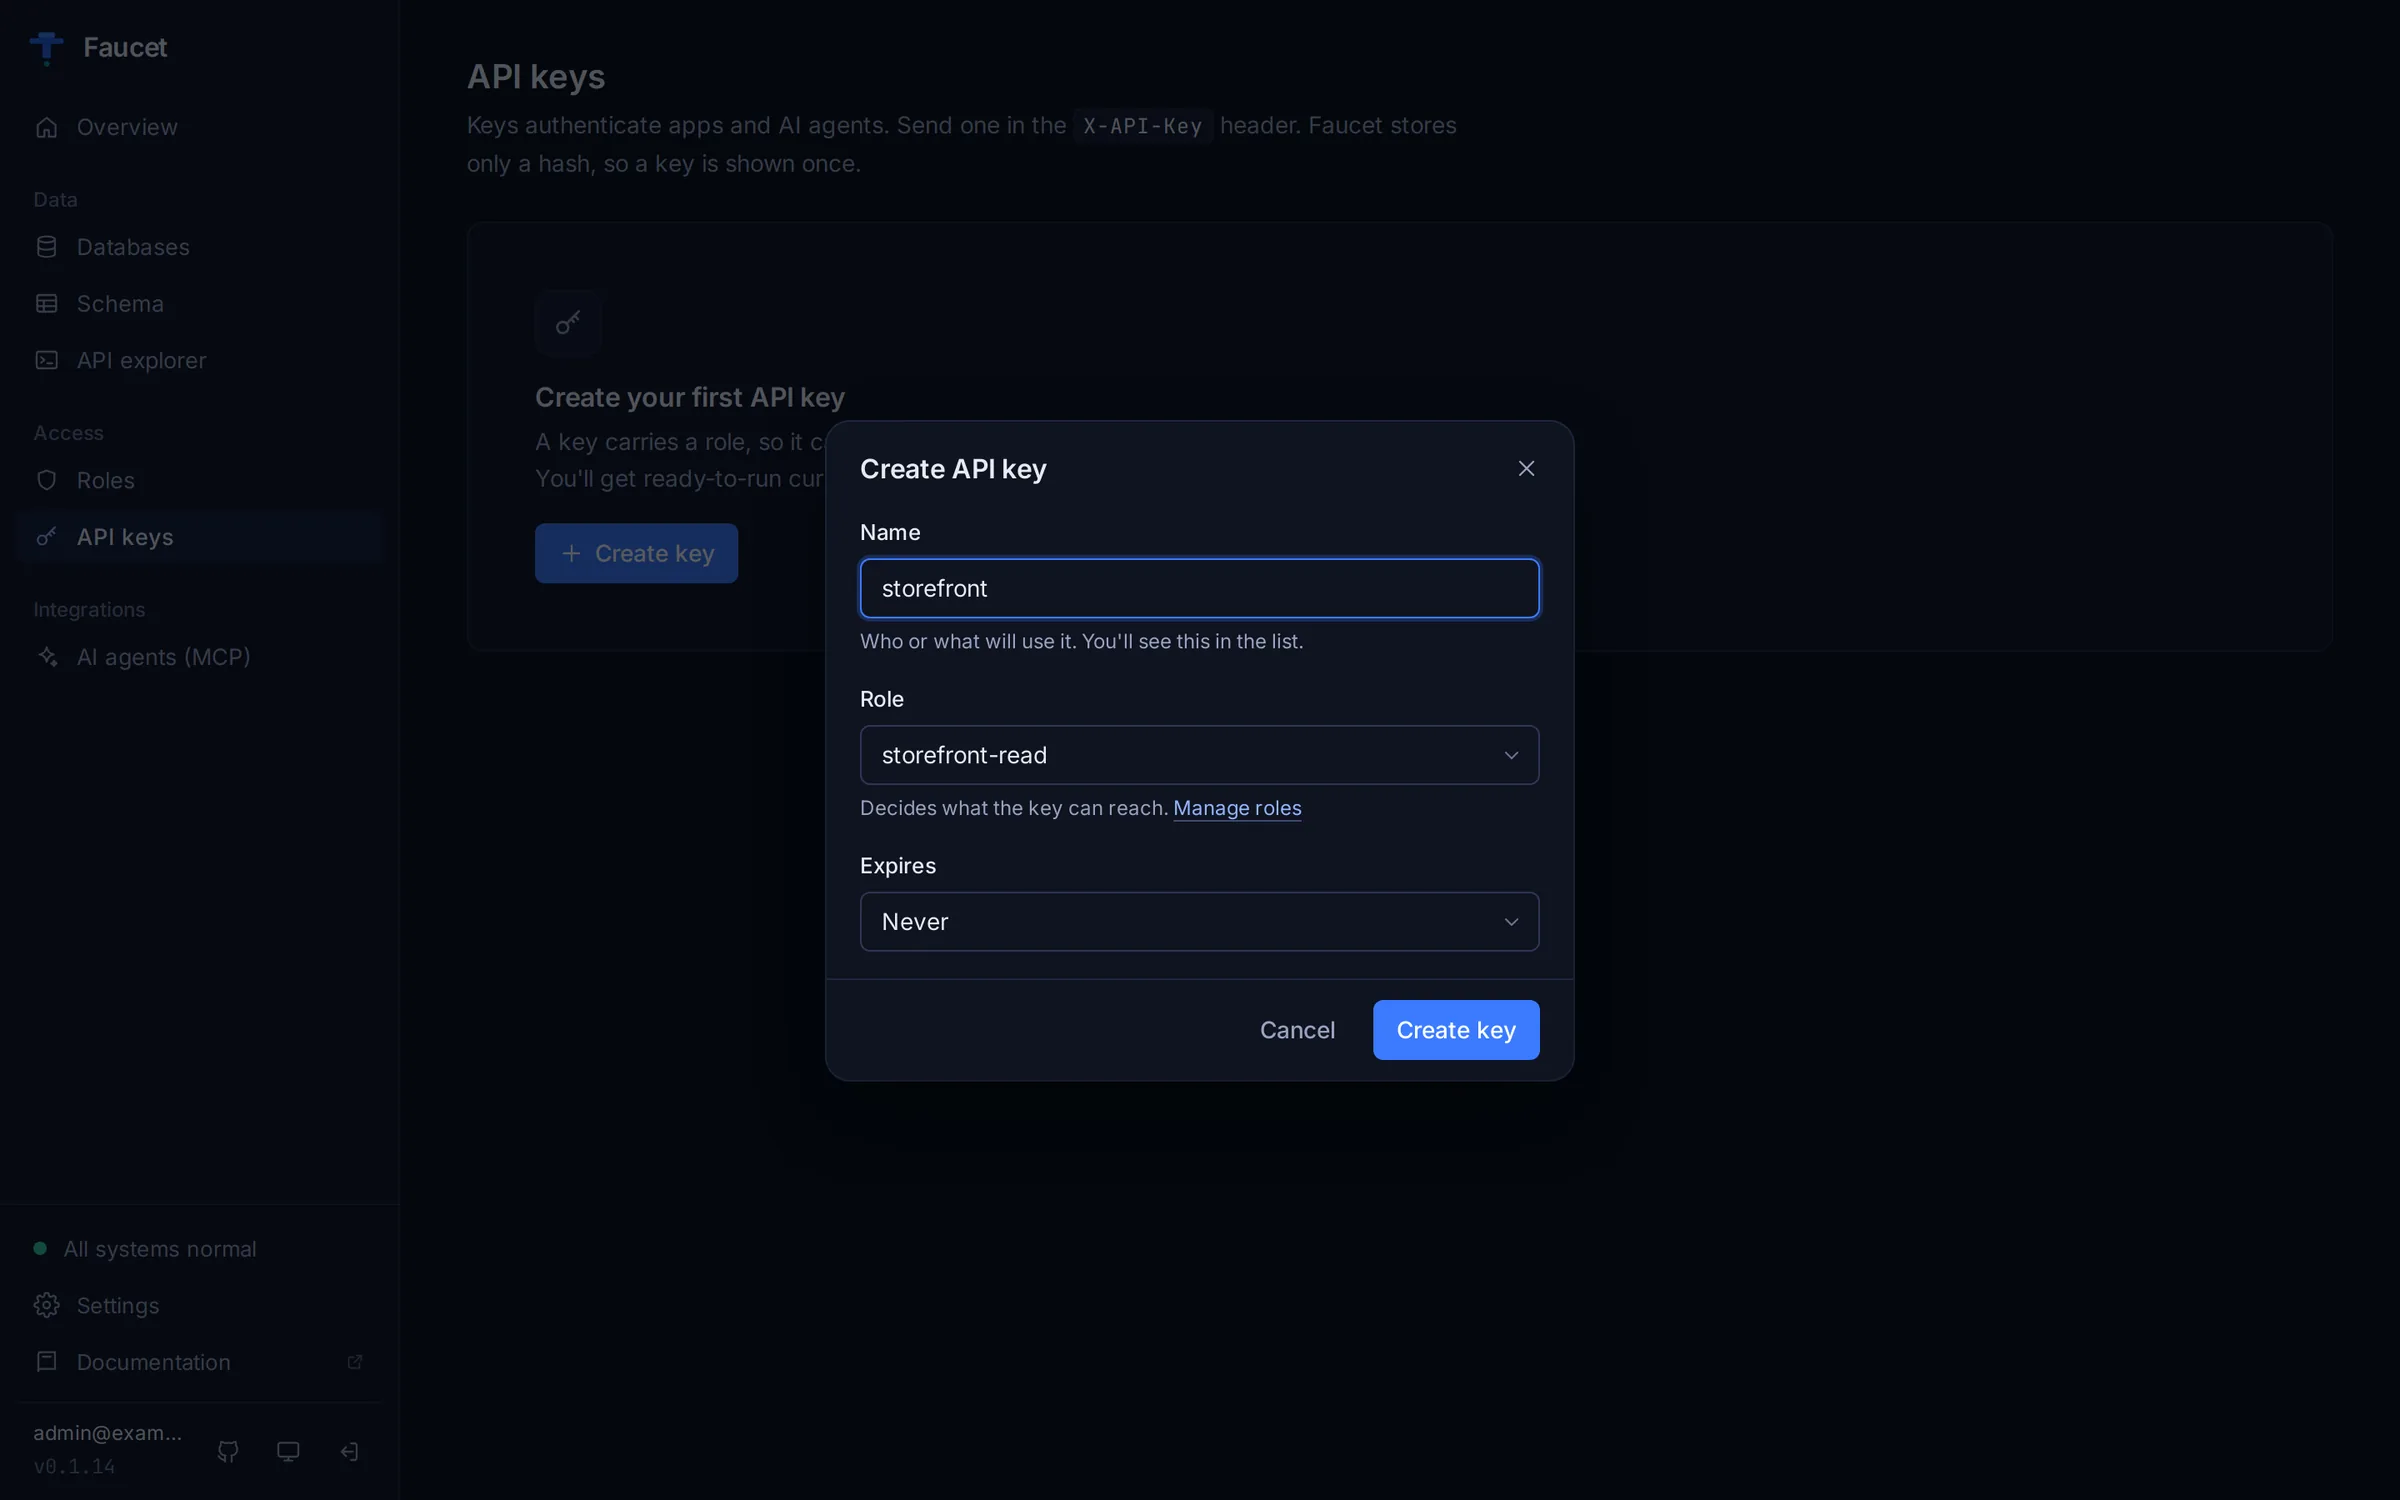This screenshot has height=1500, width=2400.
Task: Click the background Create key button with plus icon
Action: pyautogui.click(x=636, y=553)
